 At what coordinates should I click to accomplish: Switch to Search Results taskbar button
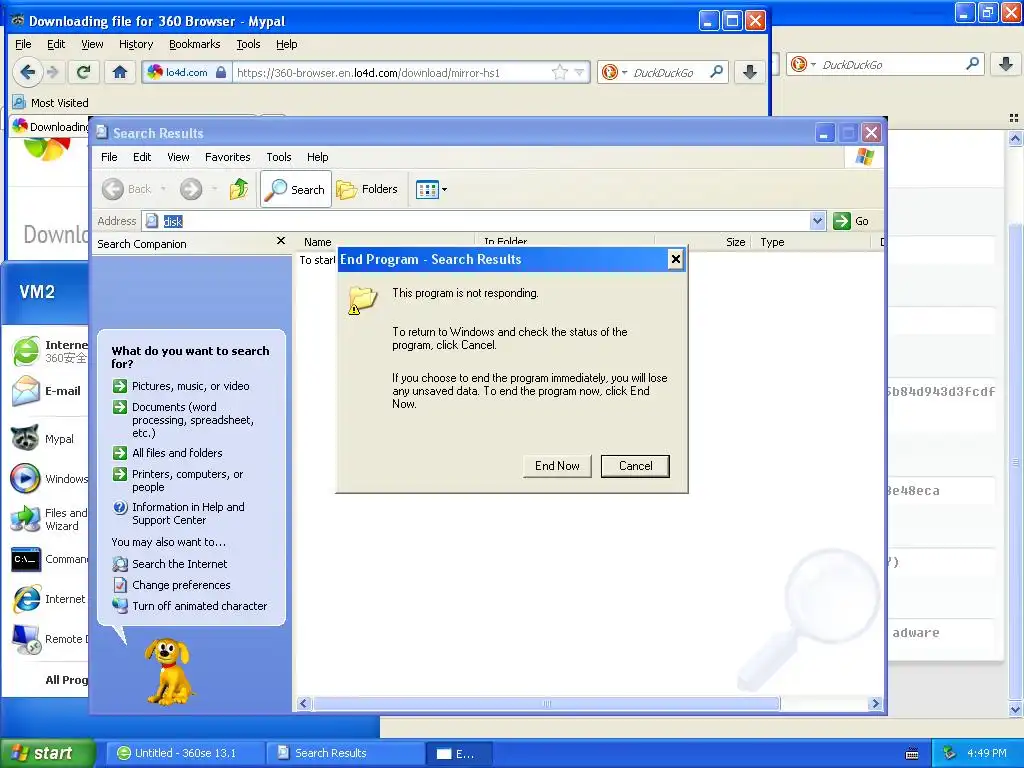[346, 753]
